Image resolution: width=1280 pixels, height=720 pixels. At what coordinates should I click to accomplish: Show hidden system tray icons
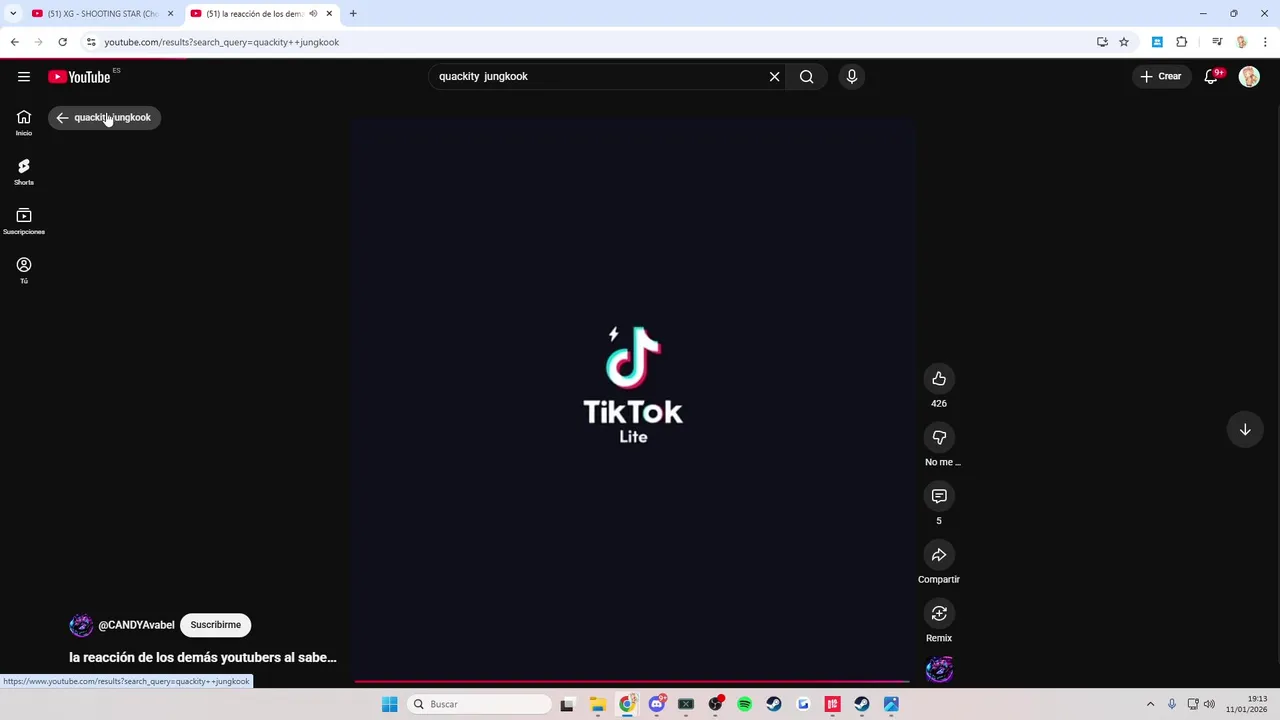(x=1150, y=704)
